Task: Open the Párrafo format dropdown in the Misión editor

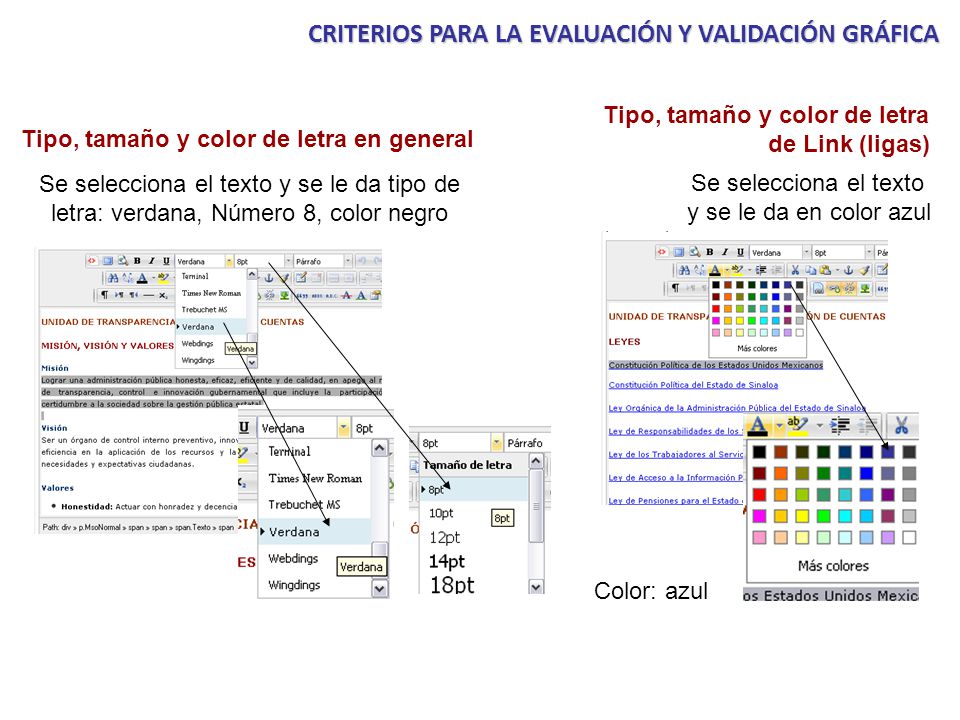Action: click(x=348, y=261)
